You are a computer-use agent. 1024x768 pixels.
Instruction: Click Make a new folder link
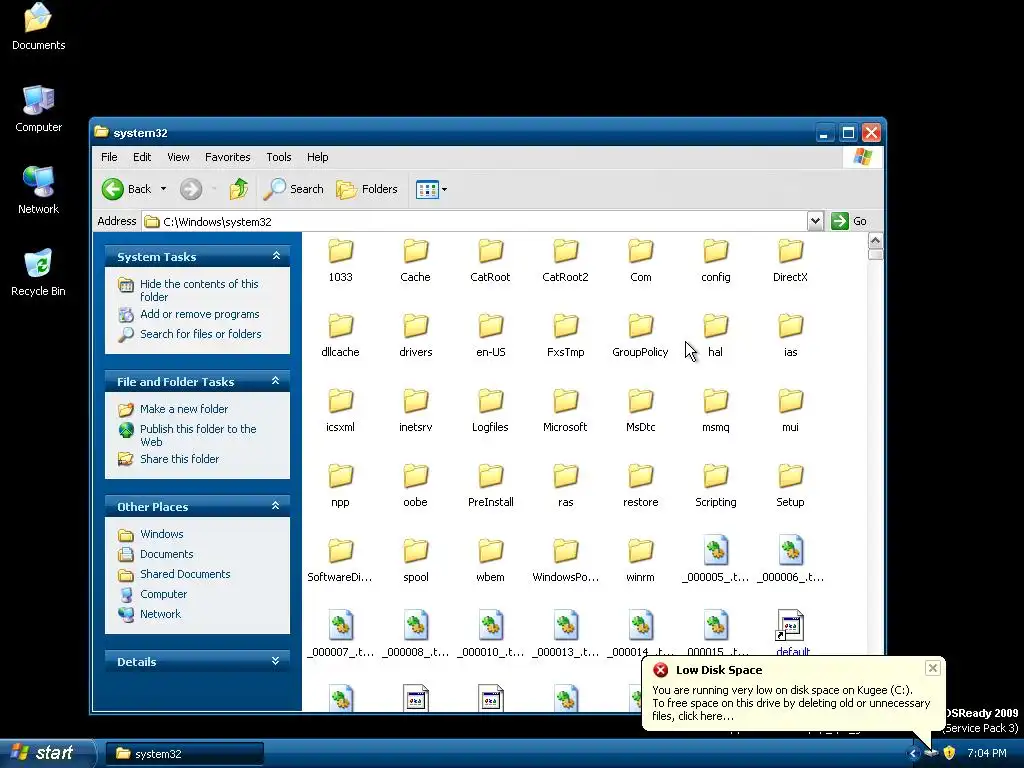coord(184,409)
